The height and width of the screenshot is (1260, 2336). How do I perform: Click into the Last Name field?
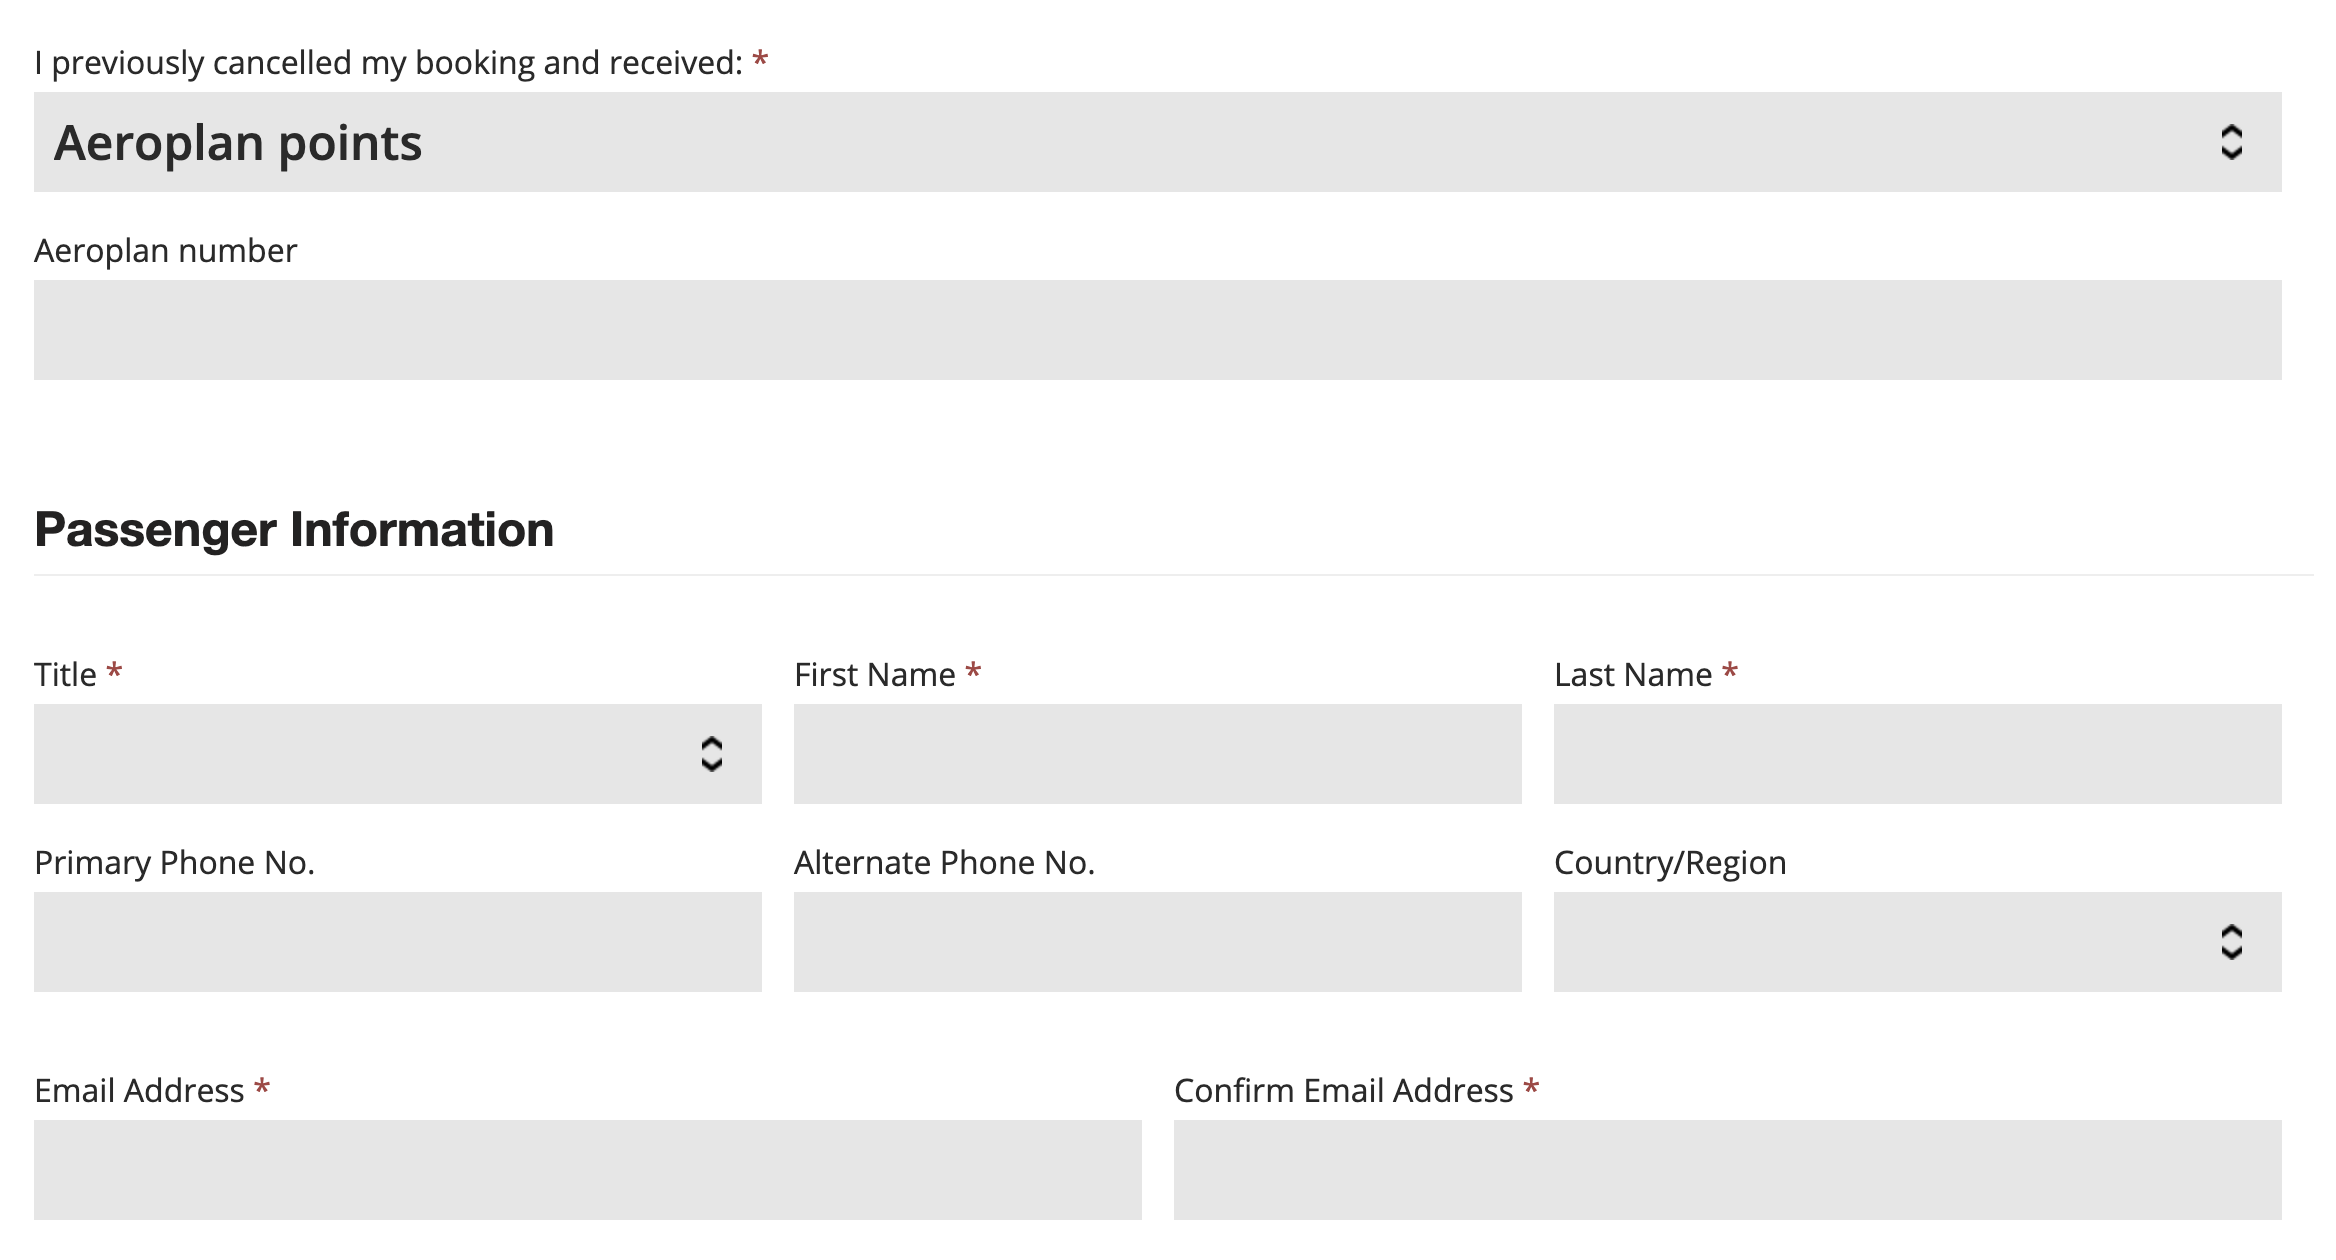(x=1917, y=754)
